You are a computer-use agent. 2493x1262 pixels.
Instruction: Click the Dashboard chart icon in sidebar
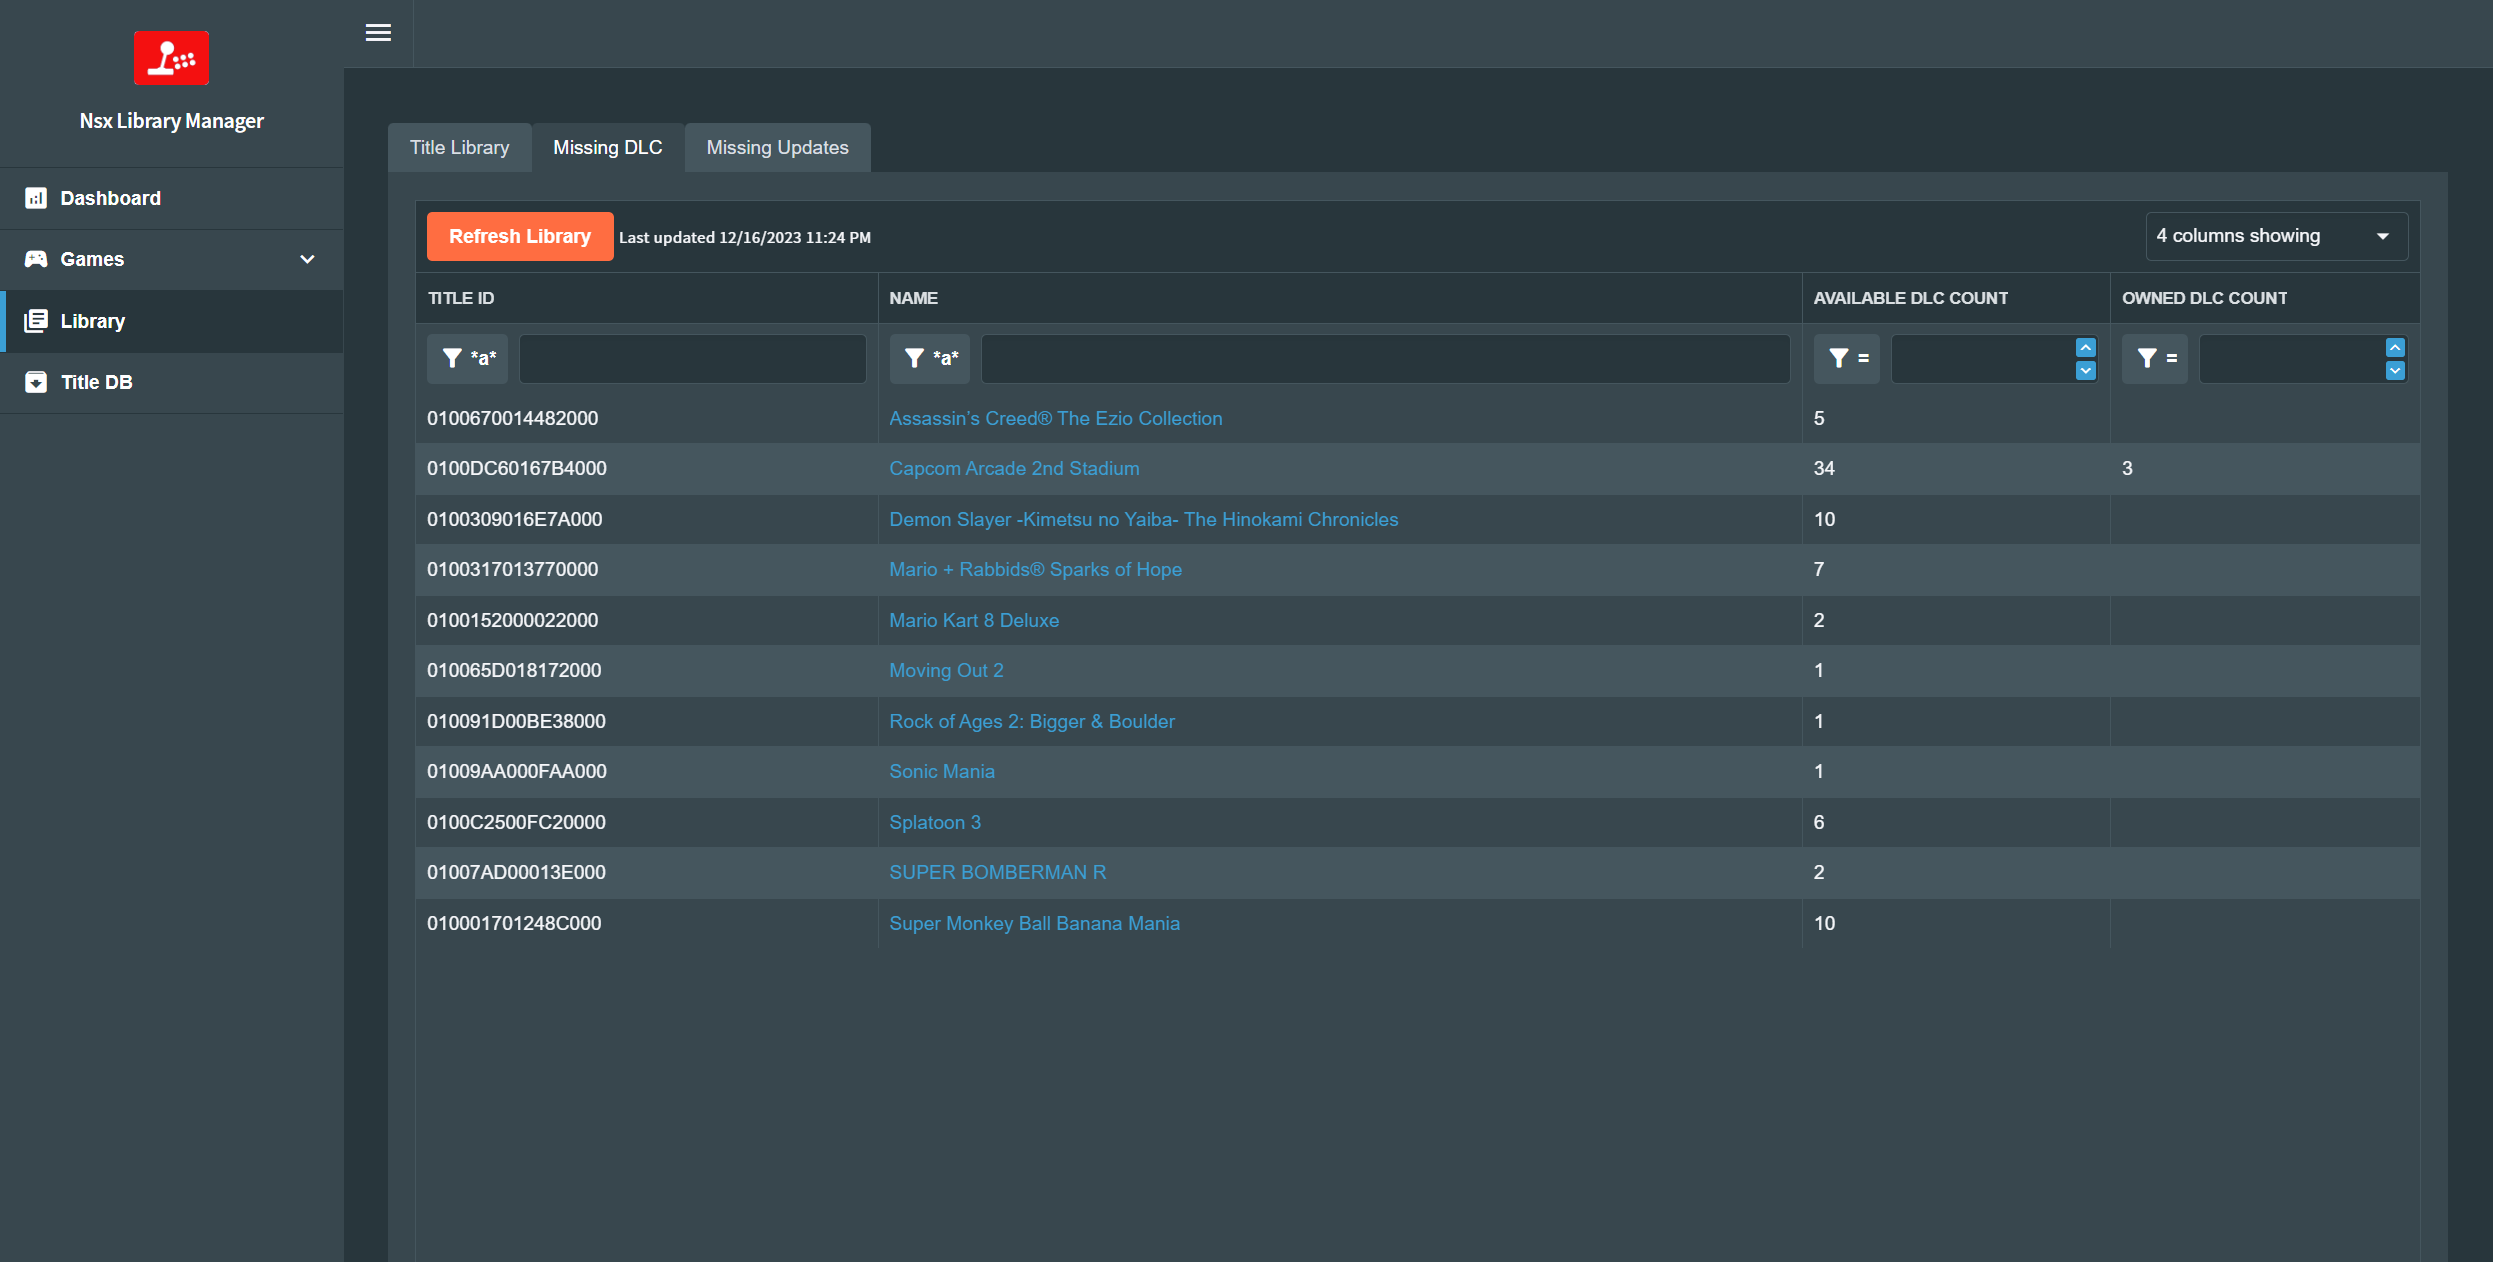pyautogui.click(x=36, y=198)
